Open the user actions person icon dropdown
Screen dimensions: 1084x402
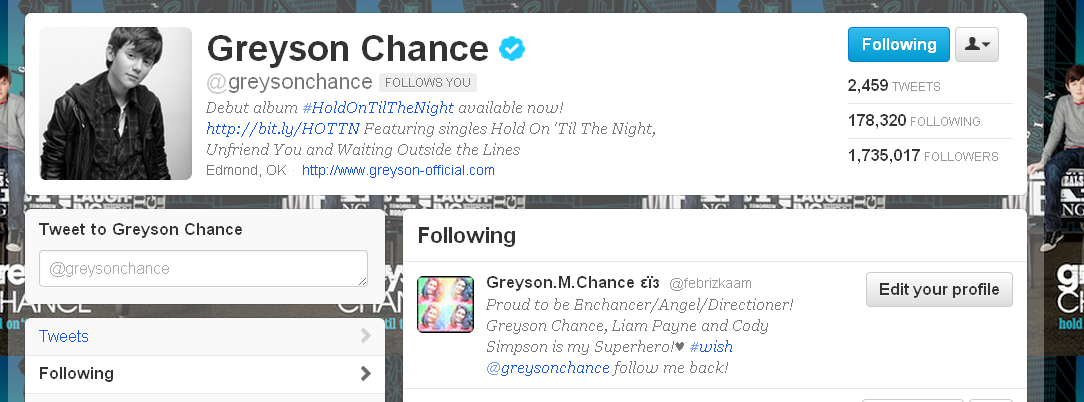[977, 44]
